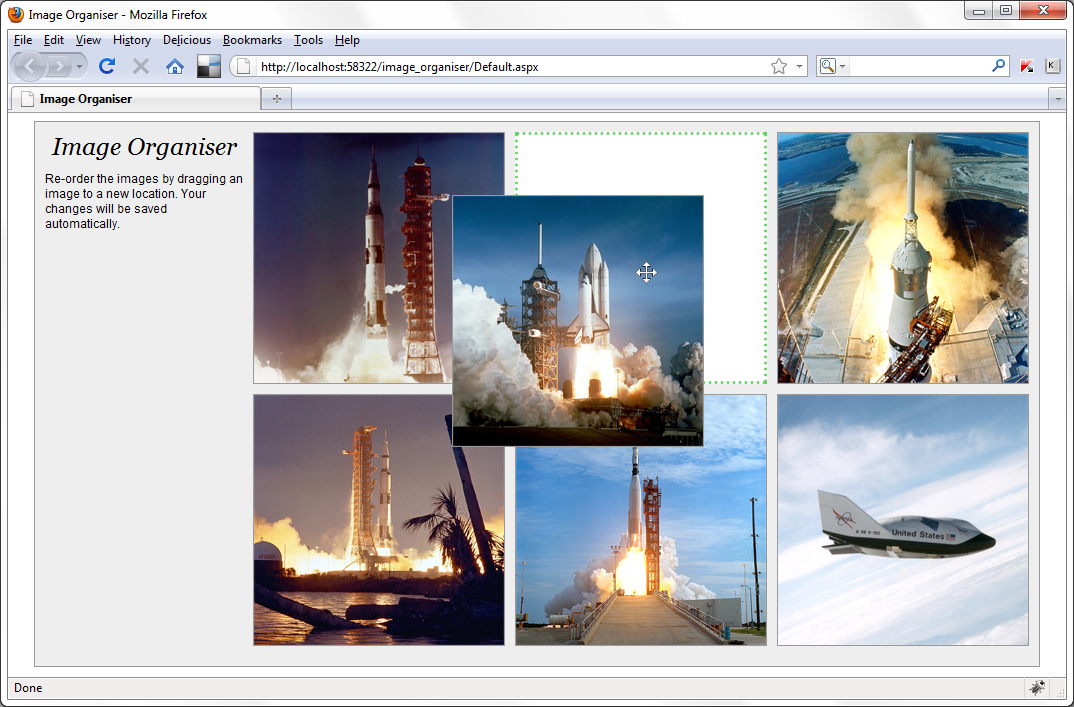Minimize the Firefox window

(979, 11)
